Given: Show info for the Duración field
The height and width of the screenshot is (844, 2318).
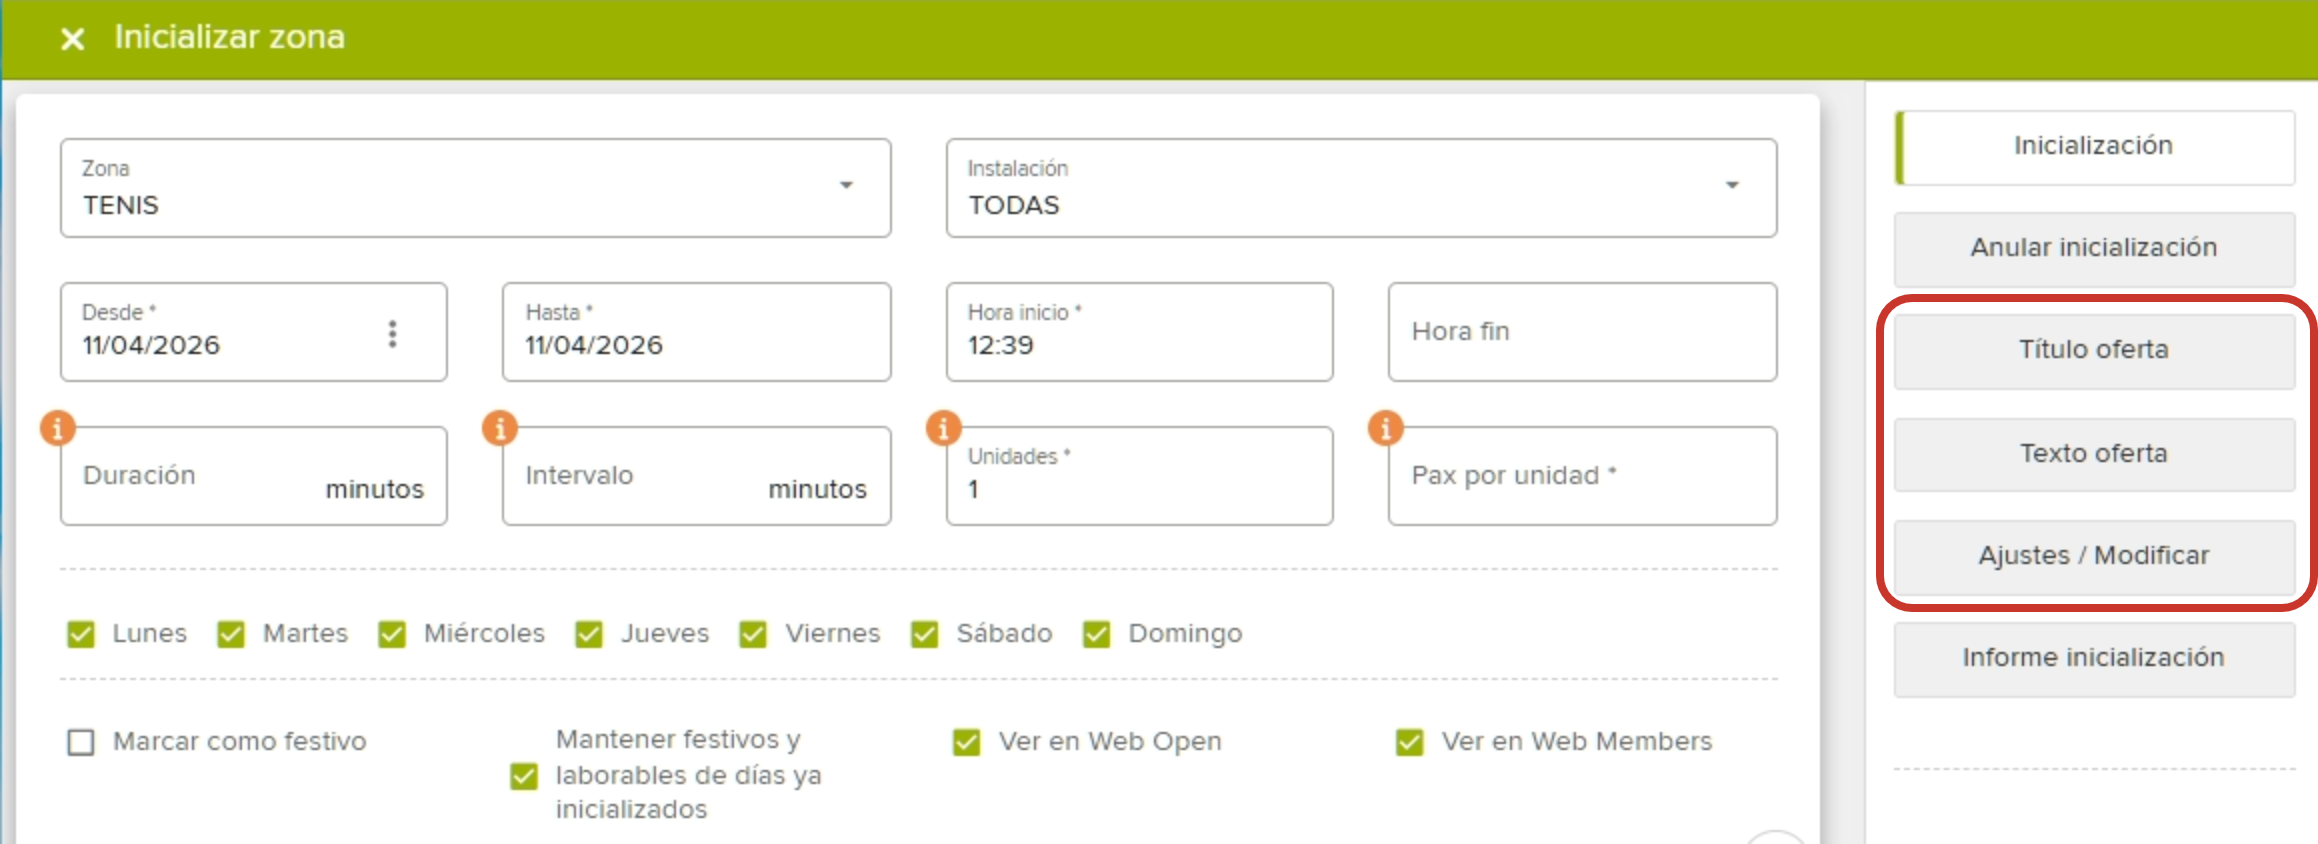Looking at the screenshot, I should coord(58,428).
